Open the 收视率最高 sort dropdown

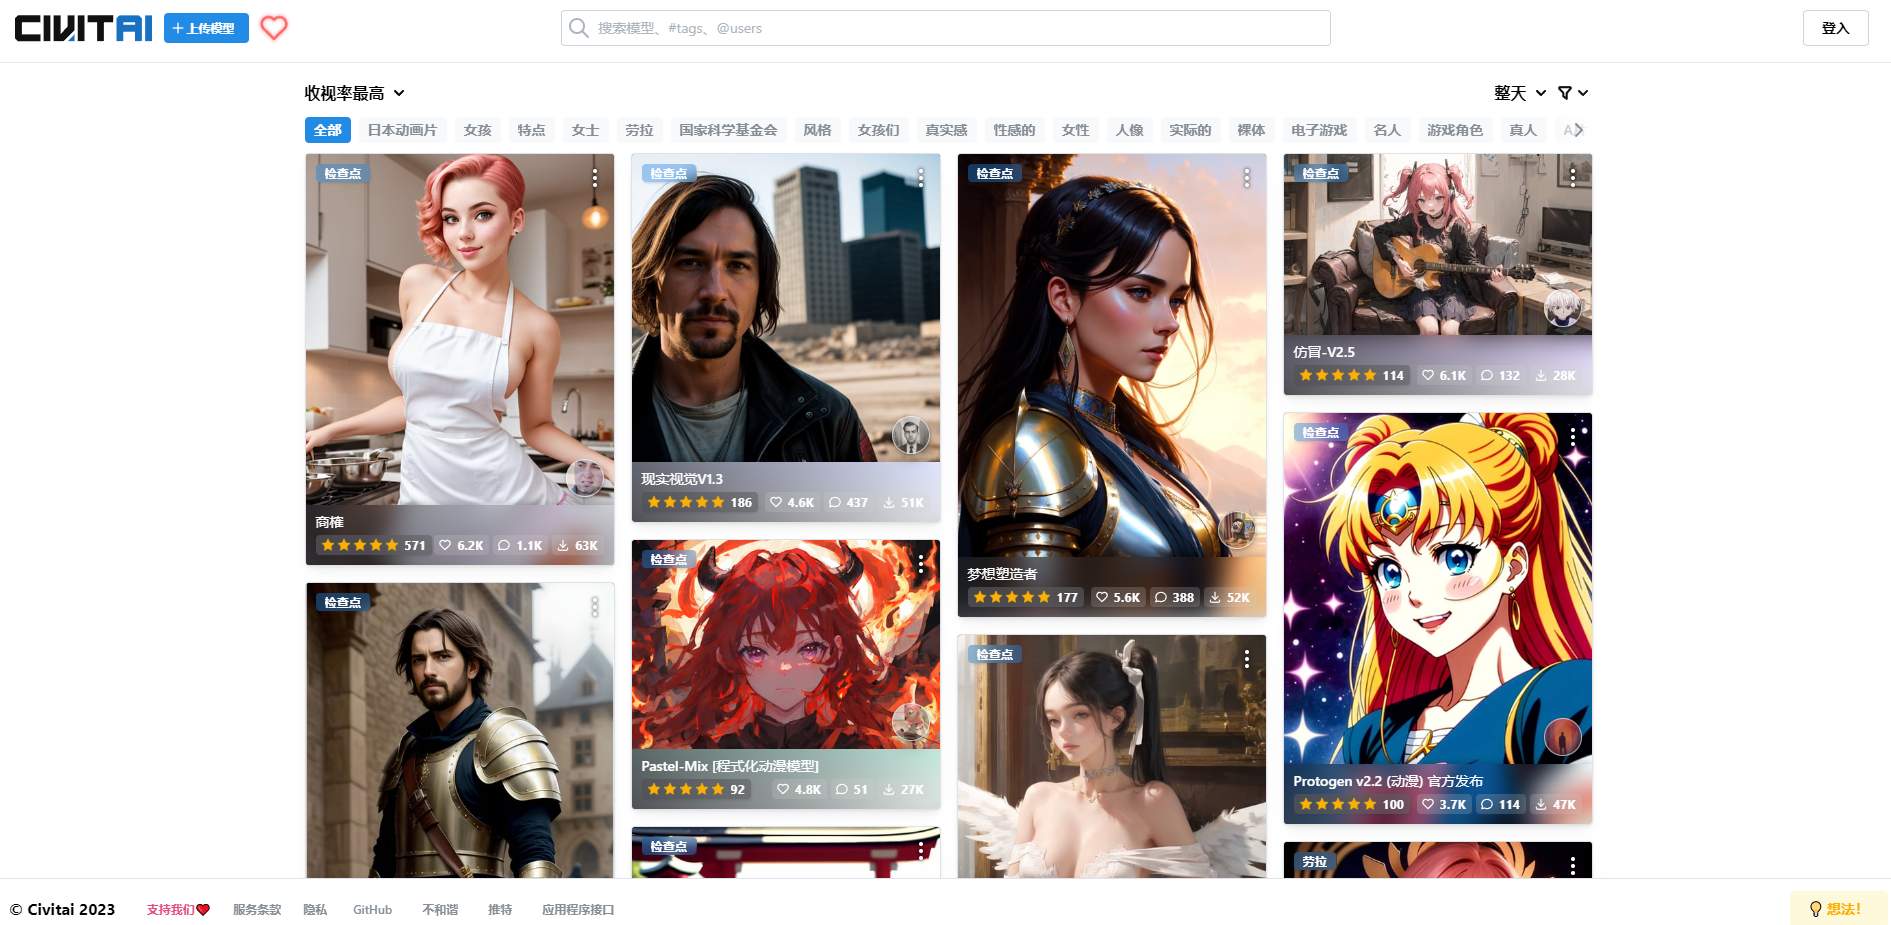pos(355,93)
